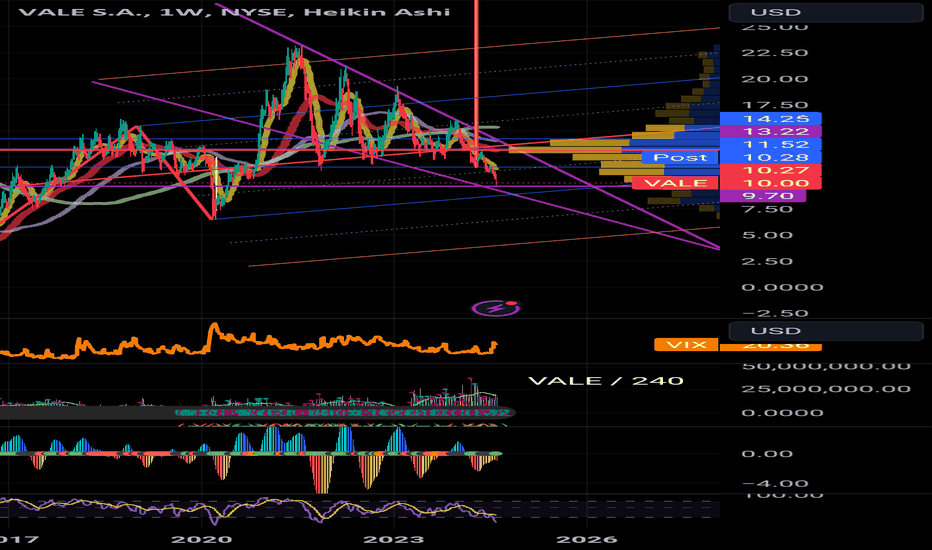Viewport: 932px width, 550px height.
Task: Select the red 10.27 price label
Action: [x=770, y=170]
